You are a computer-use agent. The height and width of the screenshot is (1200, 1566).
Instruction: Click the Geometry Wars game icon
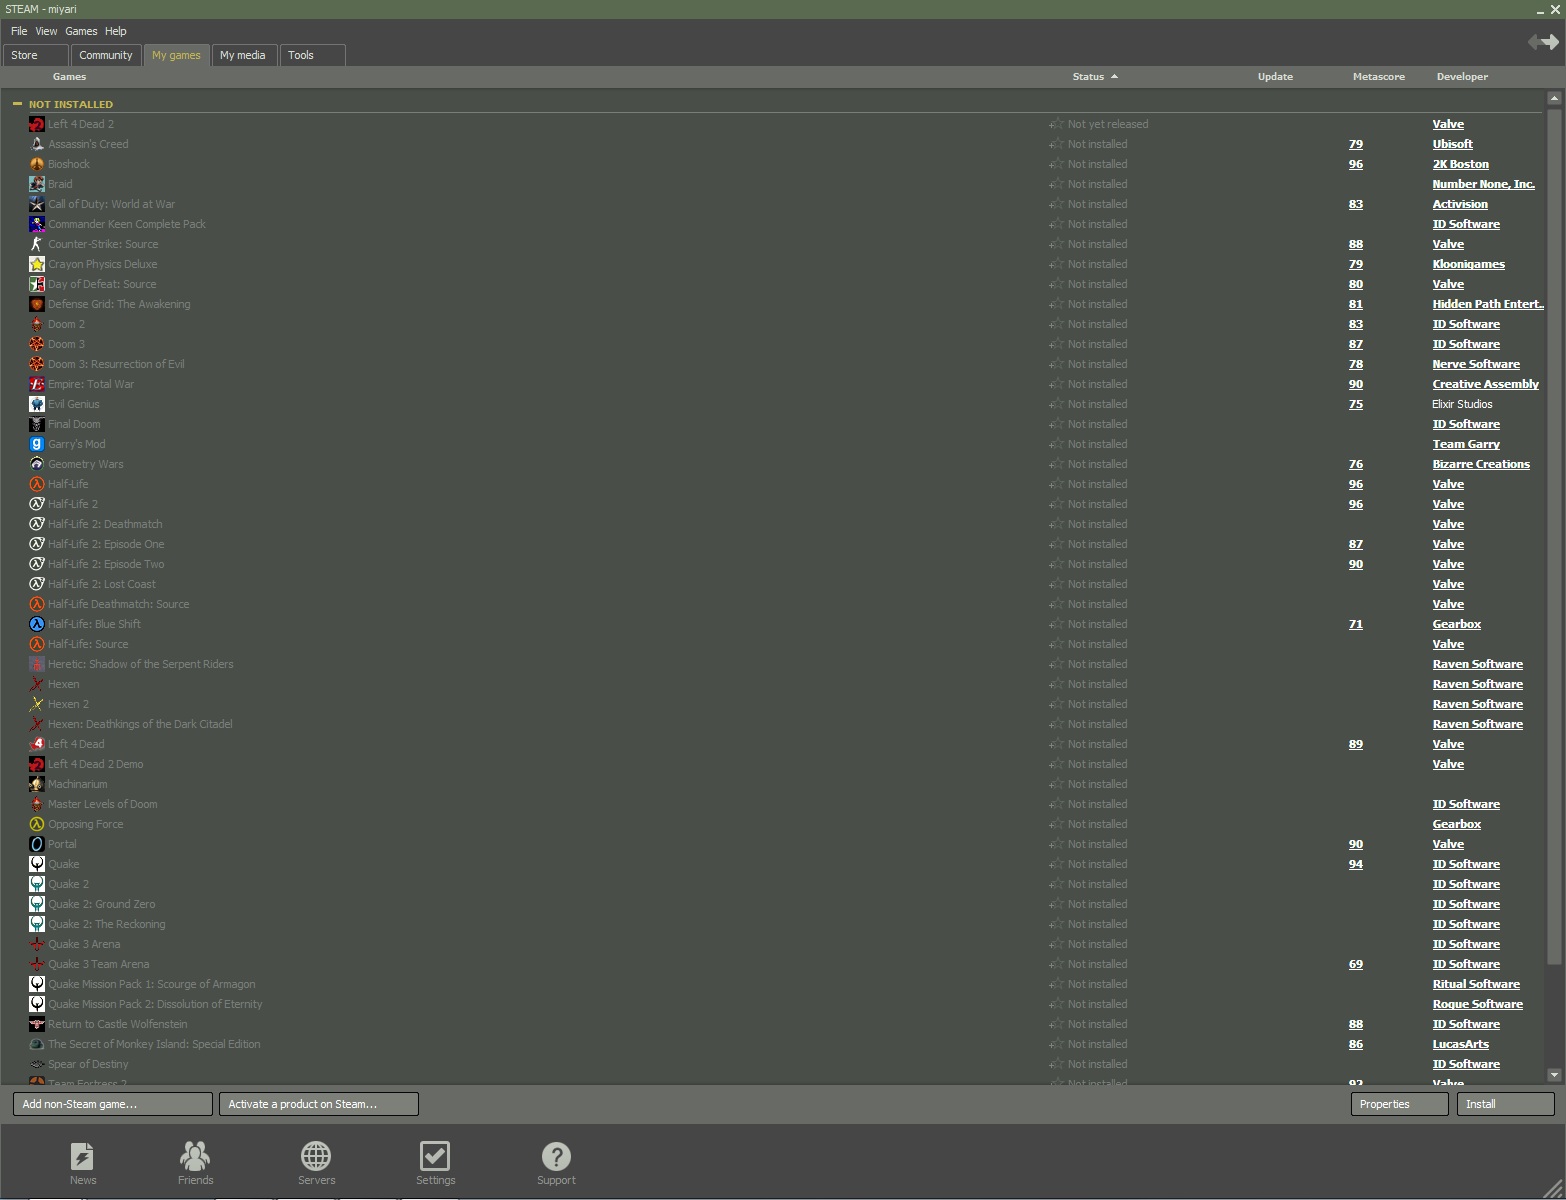pyautogui.click(x=37, y=464)
